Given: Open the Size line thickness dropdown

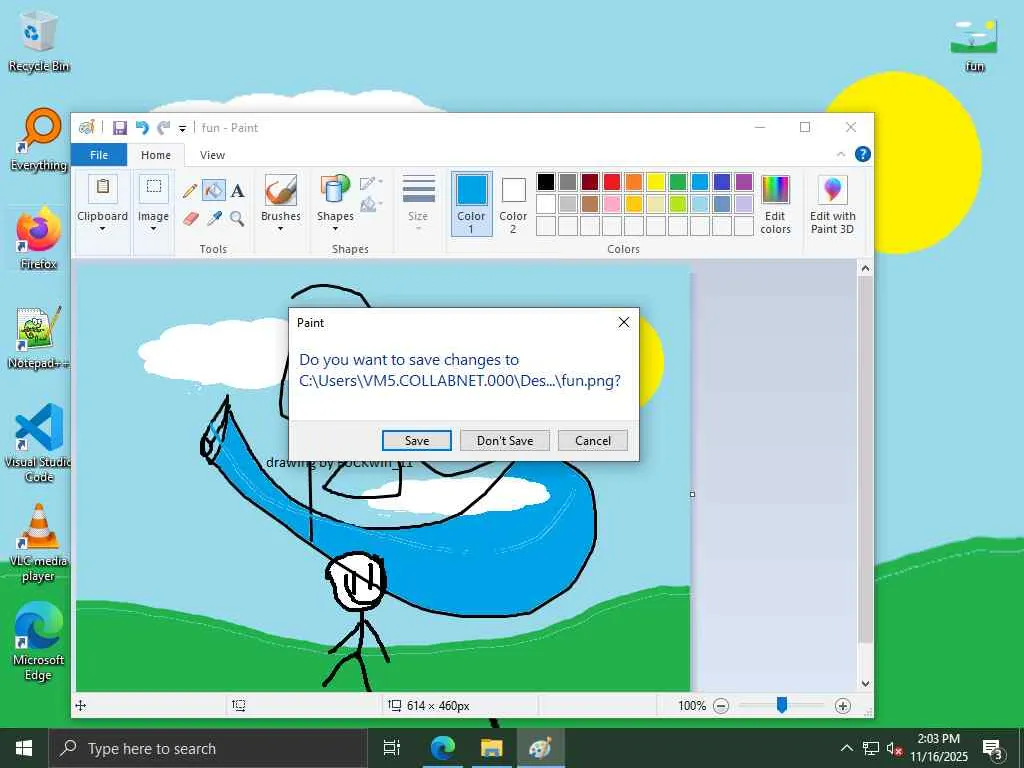Looking at the screenshot, I should point(418,202).
